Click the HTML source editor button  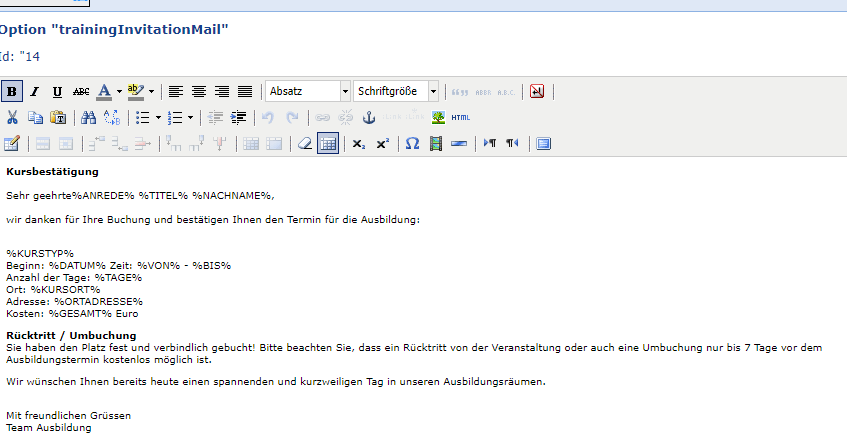460,117
